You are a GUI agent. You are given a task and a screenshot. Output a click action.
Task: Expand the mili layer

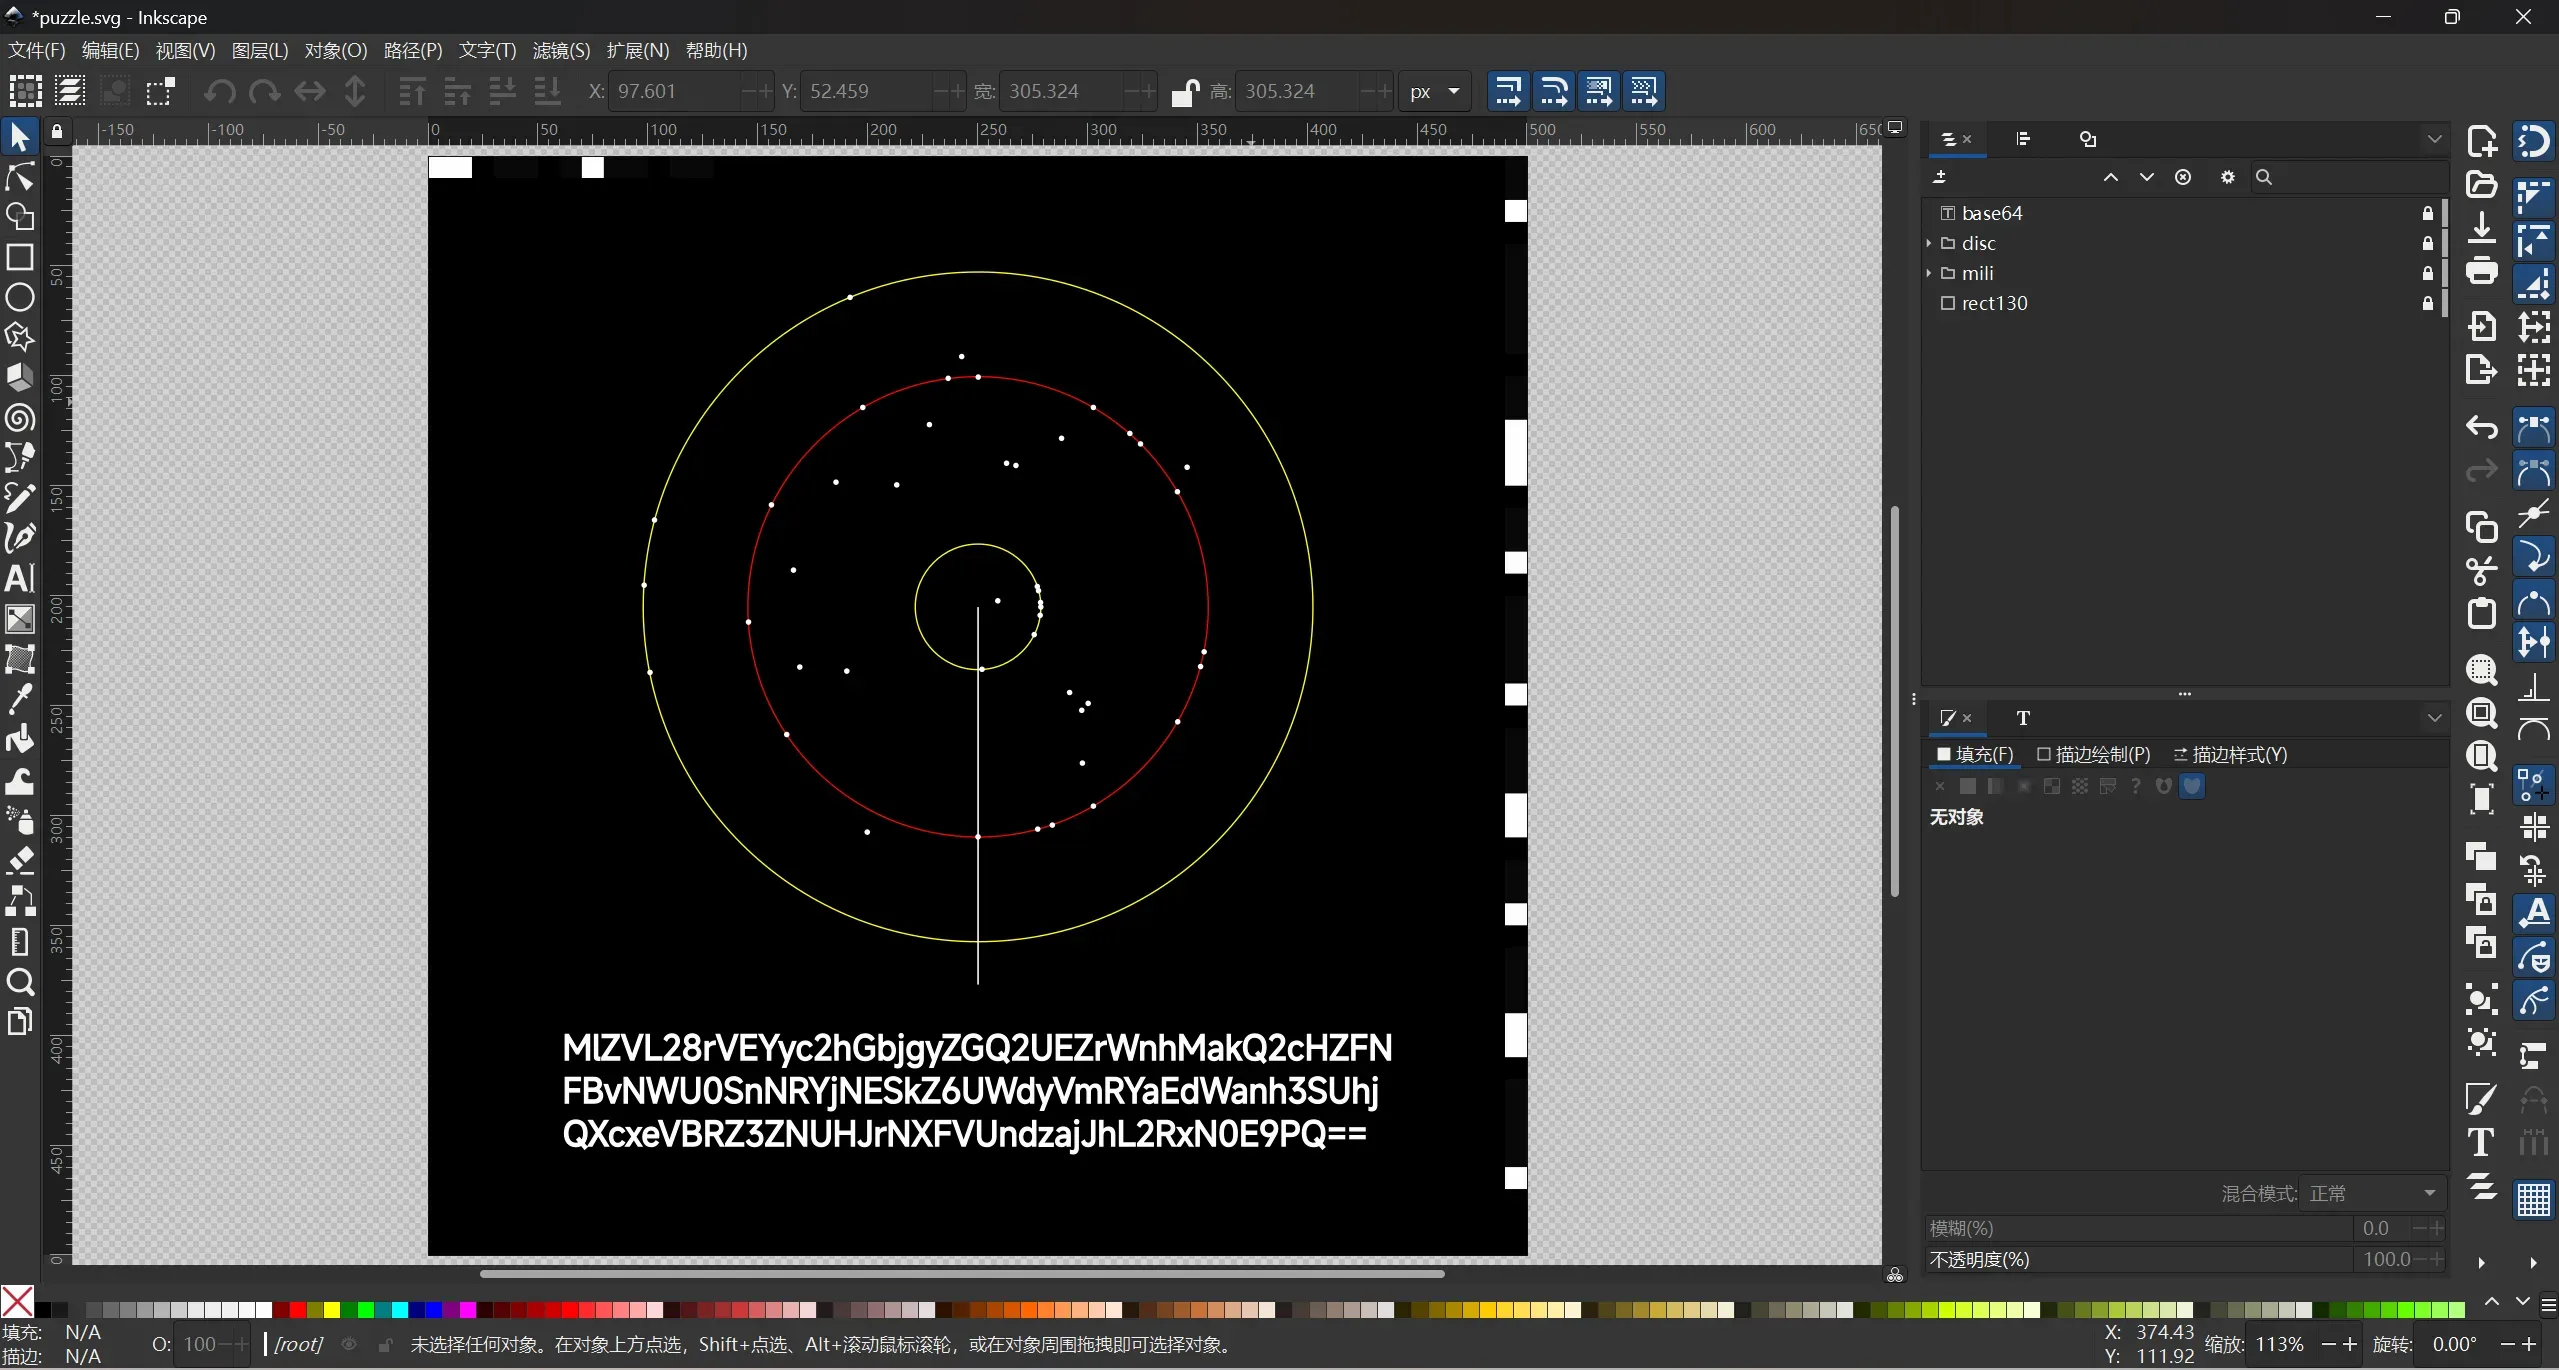[x=1929, y=273]
